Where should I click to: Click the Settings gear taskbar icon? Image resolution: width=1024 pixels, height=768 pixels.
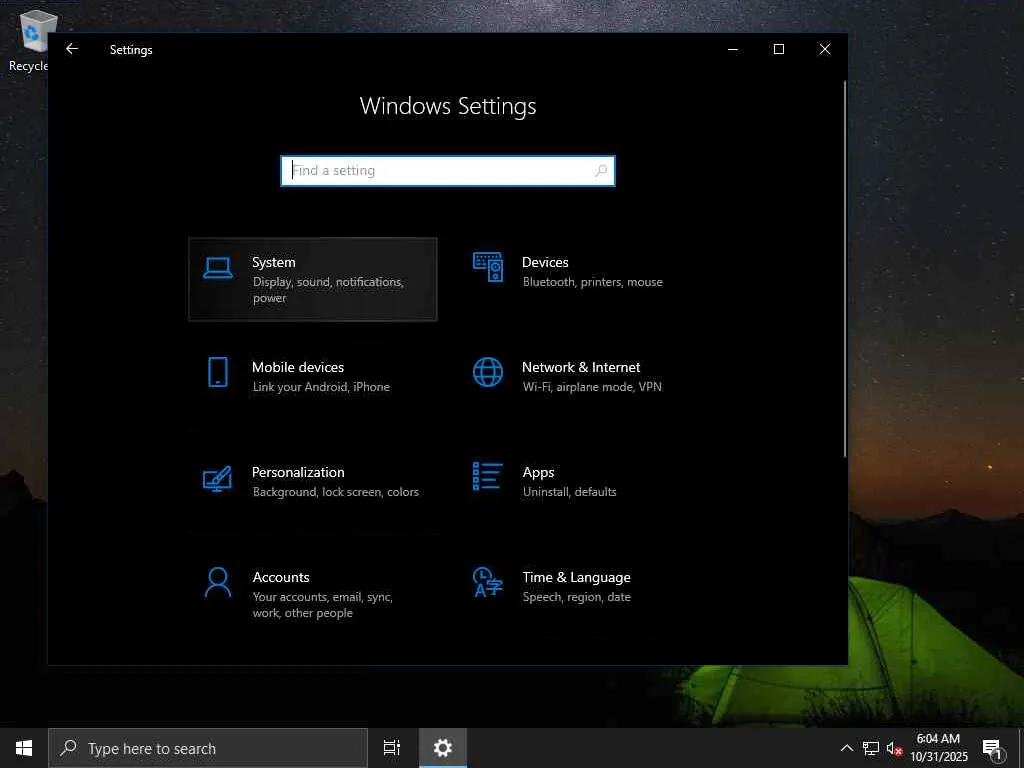[443, 748]
